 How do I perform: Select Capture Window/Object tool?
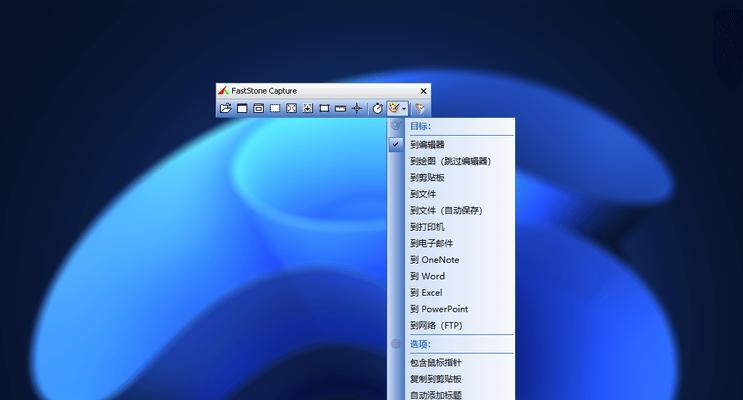click(x=258, y=109)
